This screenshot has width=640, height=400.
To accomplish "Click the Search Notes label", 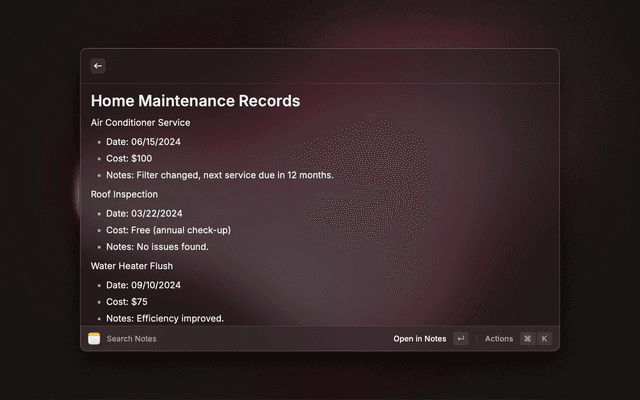I will (132, 339).
